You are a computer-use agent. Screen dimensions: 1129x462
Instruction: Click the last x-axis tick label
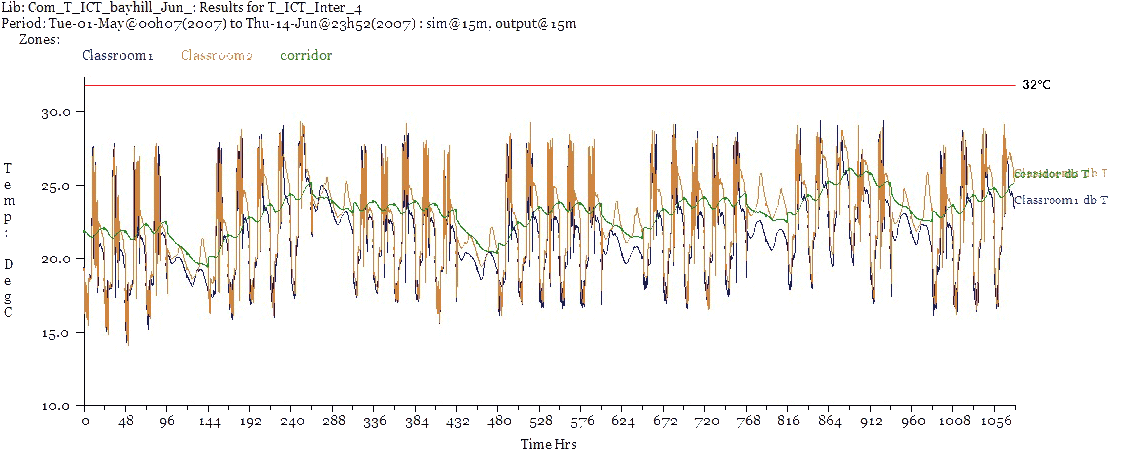point(1001,421)
